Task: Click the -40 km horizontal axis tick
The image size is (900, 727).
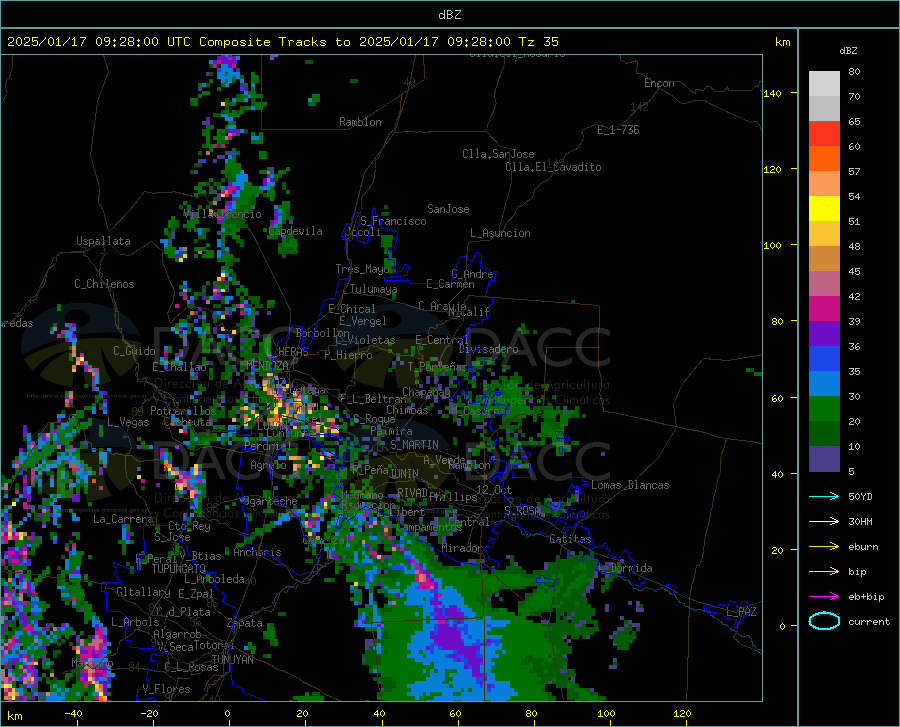Action: (73, 713)
